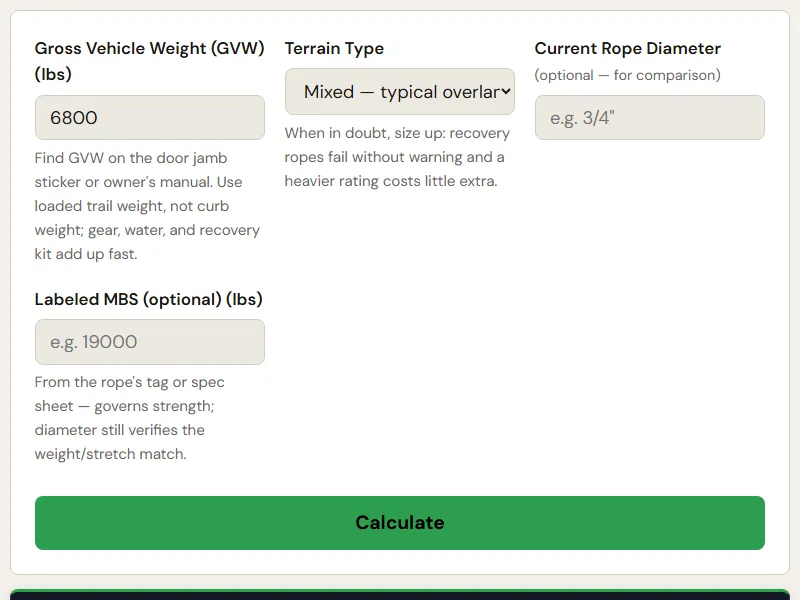Click the 'Gross Vehicle Weight (GVW) (lbs)' label
The width and height of the screenshot is (800, 600).
coord(149,61)
